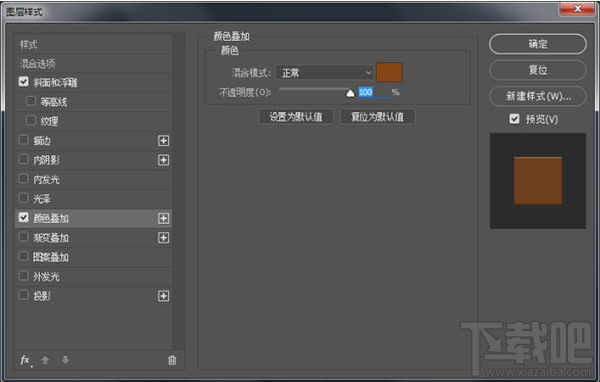Image resolution: width=600 pixels, height=382 pixels.
Task: Add another 描边 effect via plus icon
Action: pos(163,140)
